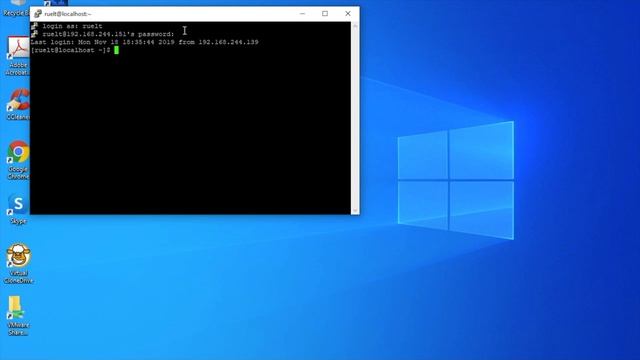Open VMware Shared Folders shortcut
The height and width of the screenshot is (360, 640).
tap(18, 315)
